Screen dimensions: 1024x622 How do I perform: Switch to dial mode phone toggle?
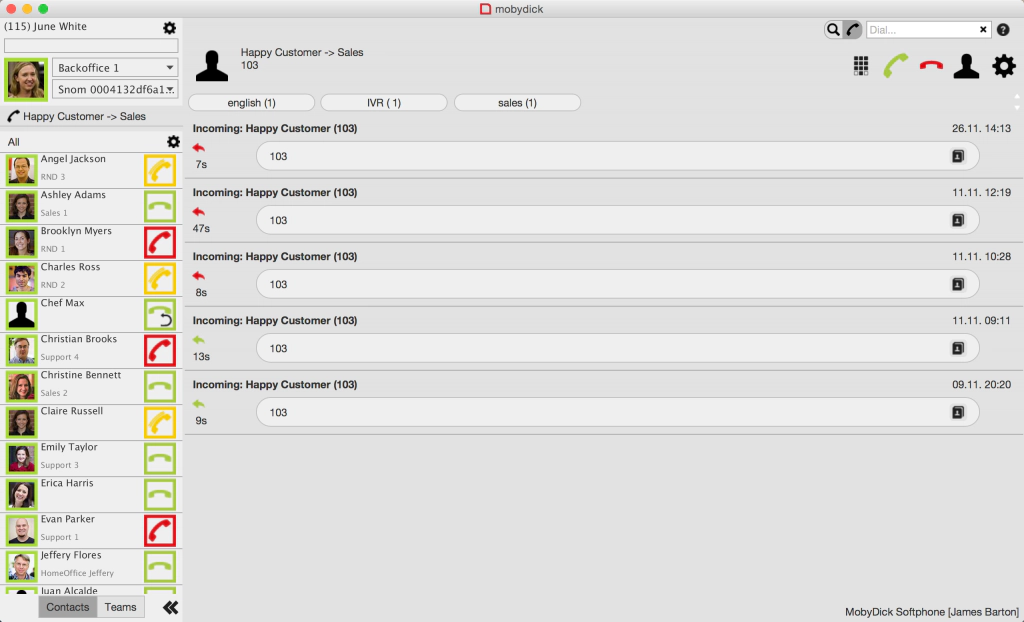[x=852, y=30]
